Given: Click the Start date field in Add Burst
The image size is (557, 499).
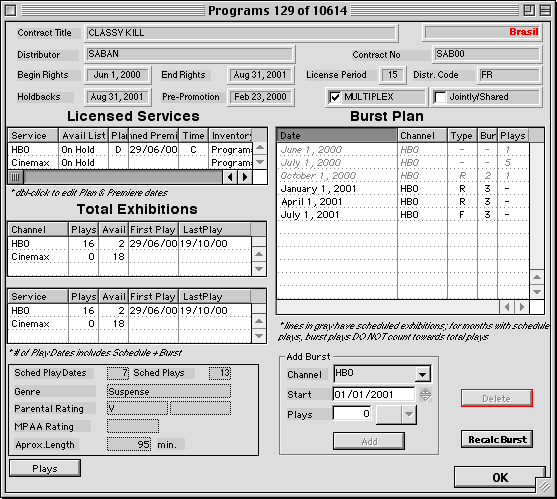Looking at the screenshot, I should 374,394.
